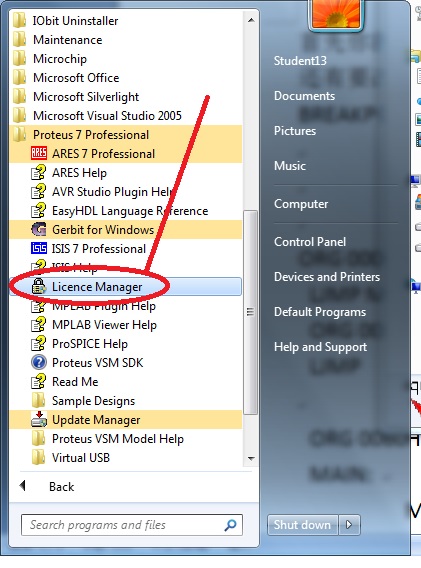Click the Shut down button

click(303, 525)
